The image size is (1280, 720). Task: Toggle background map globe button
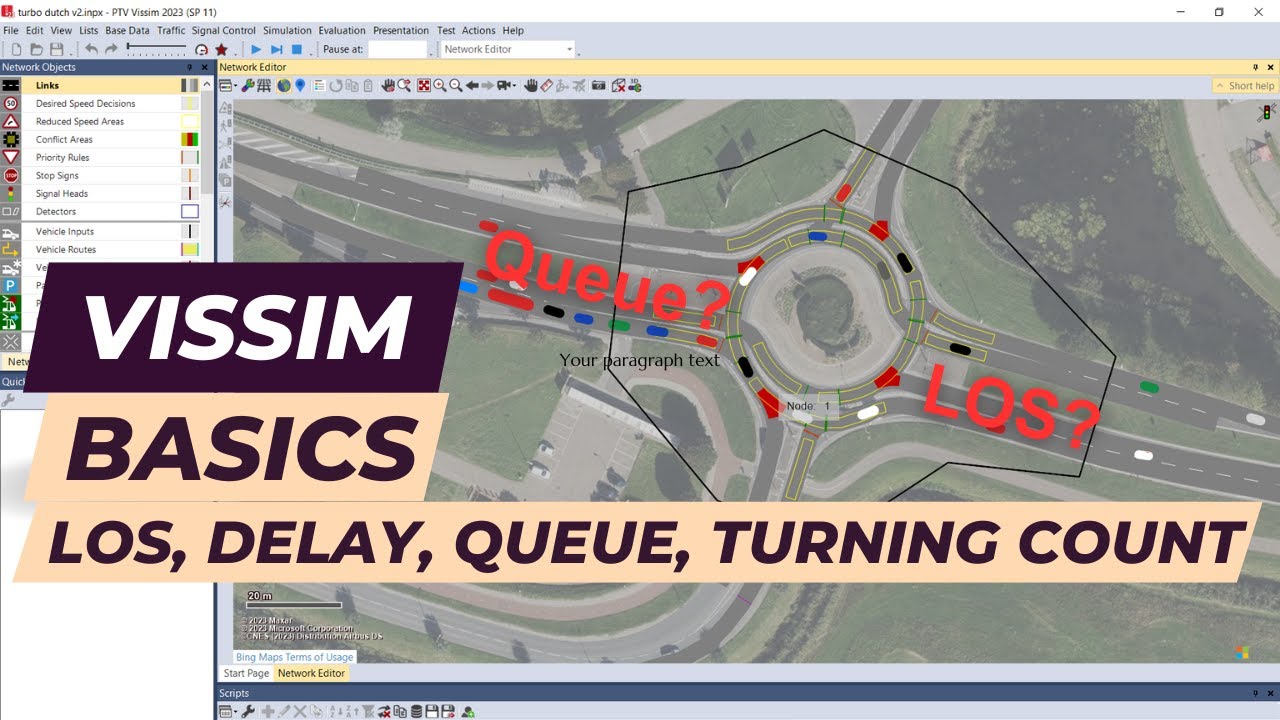[x=284, y=86]
